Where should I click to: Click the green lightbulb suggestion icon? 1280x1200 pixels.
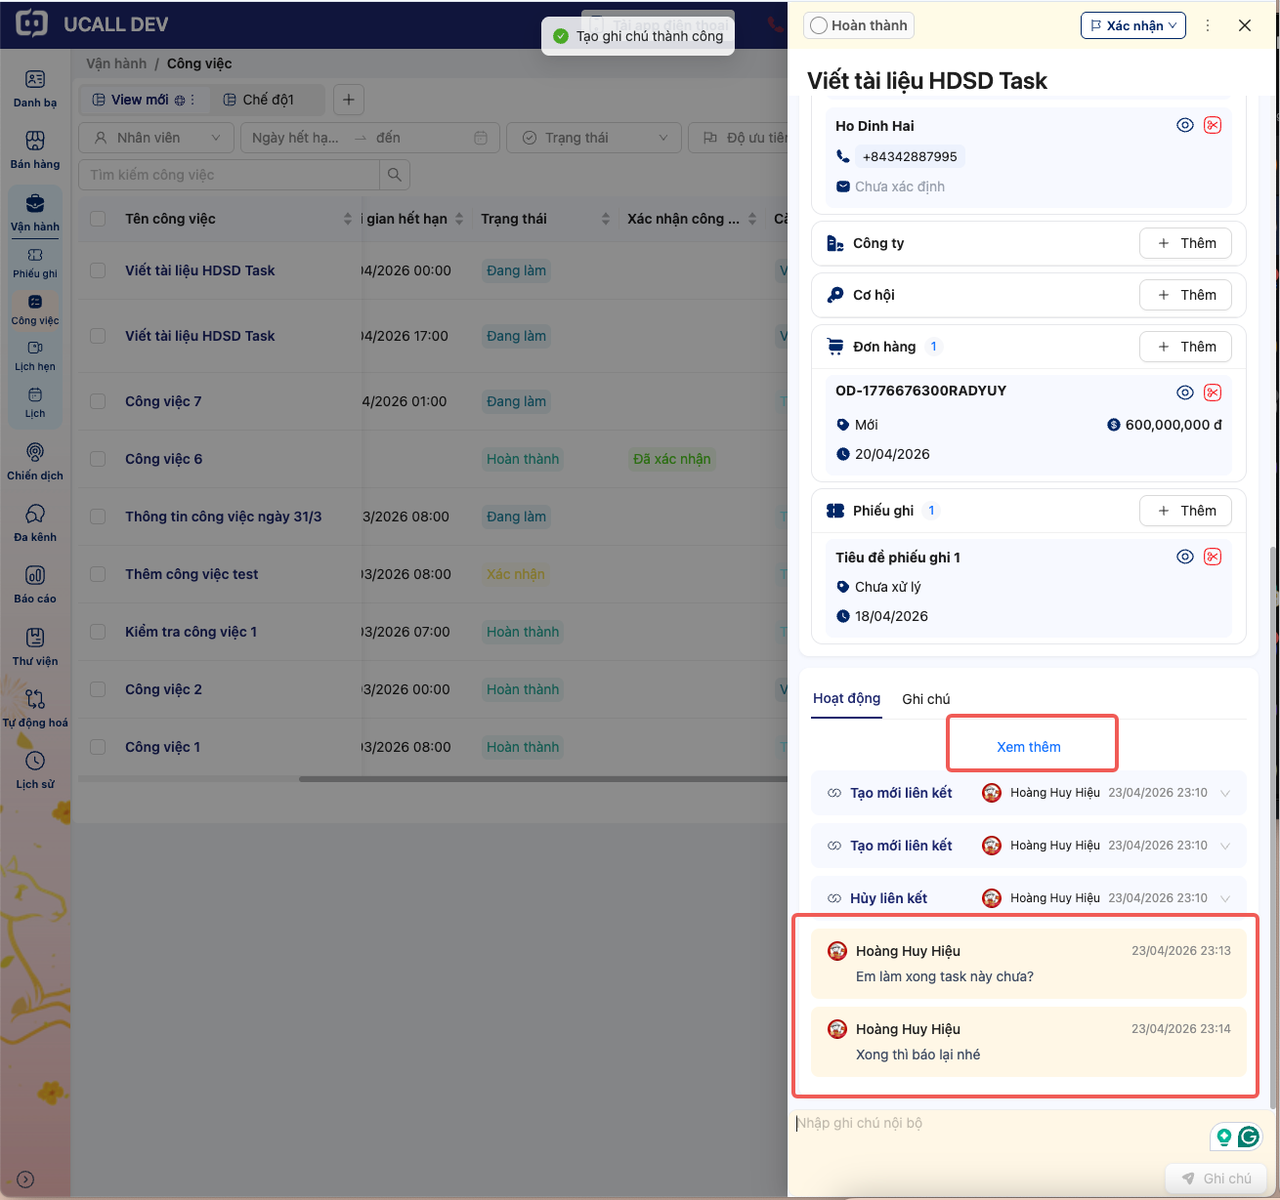click(x=1224, y=1137)
